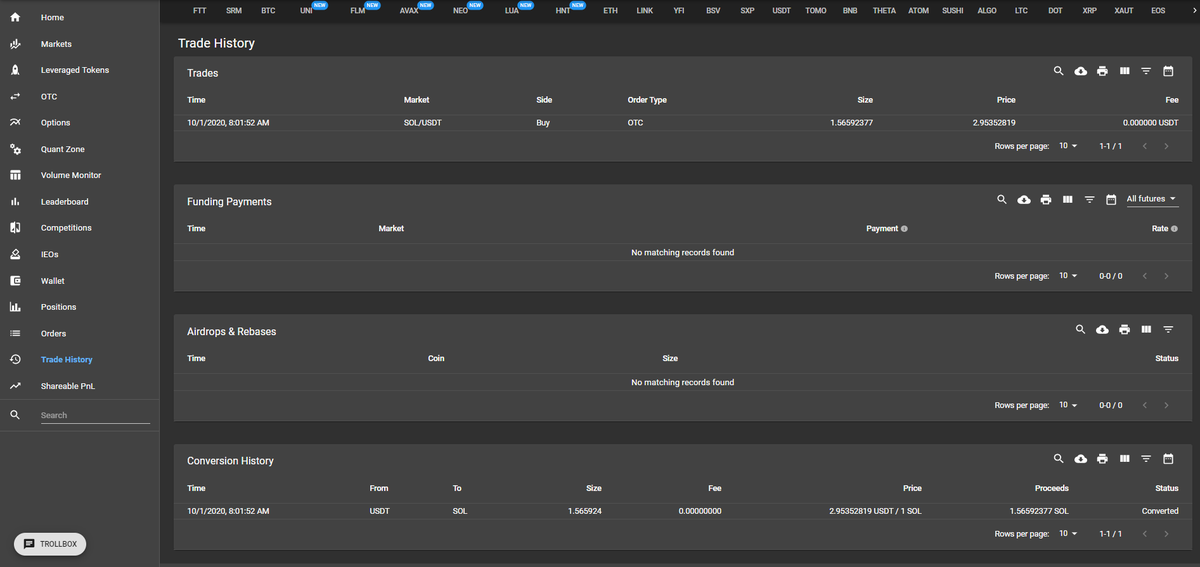Image resolution: width=1200 pixels, height=567 pixels.
Task: Download Trades table as CSV
Action: tap(1081, 71)
